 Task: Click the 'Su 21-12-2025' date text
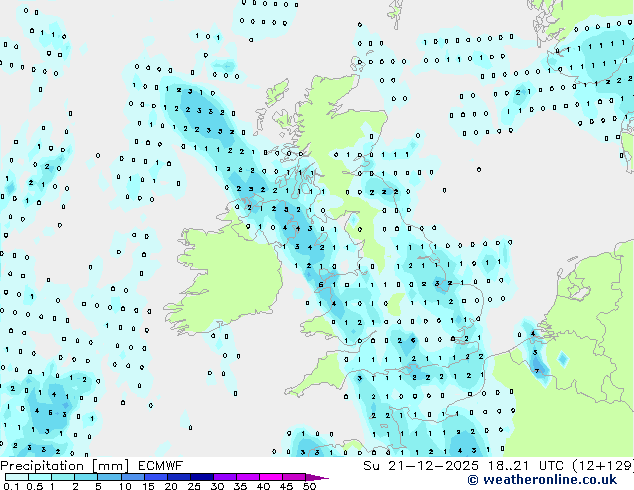point(421,466)
